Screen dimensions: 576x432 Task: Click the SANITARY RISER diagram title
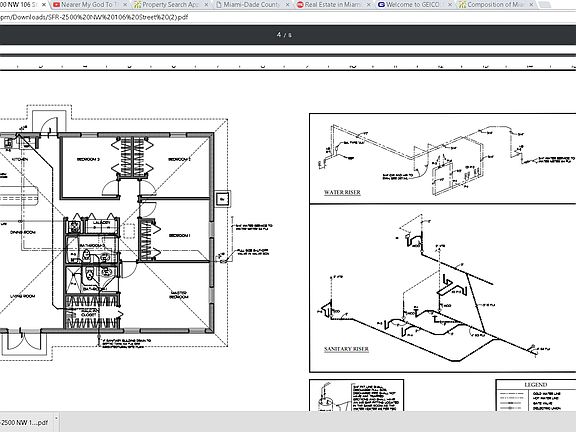(x=346, y=349)
